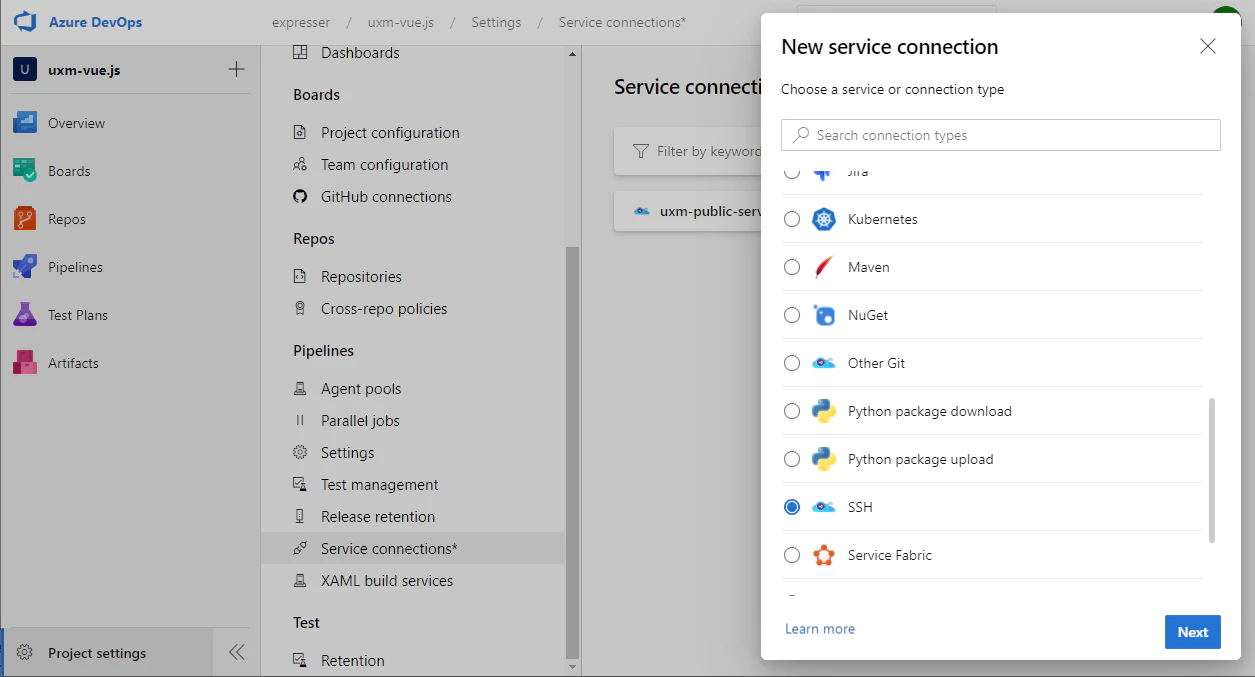This screenshot has width=1255, height=677.
Task: Select the Python package download radio button
Action: [x=792, y=411]
